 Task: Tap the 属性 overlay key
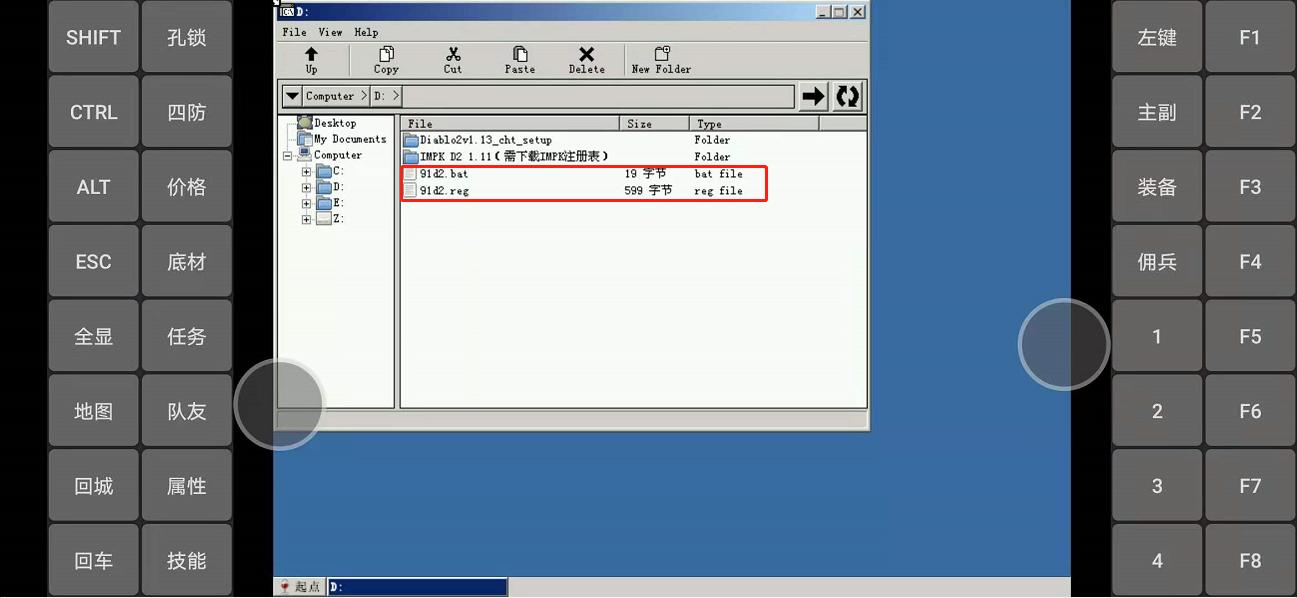click(x=186, y=486)
